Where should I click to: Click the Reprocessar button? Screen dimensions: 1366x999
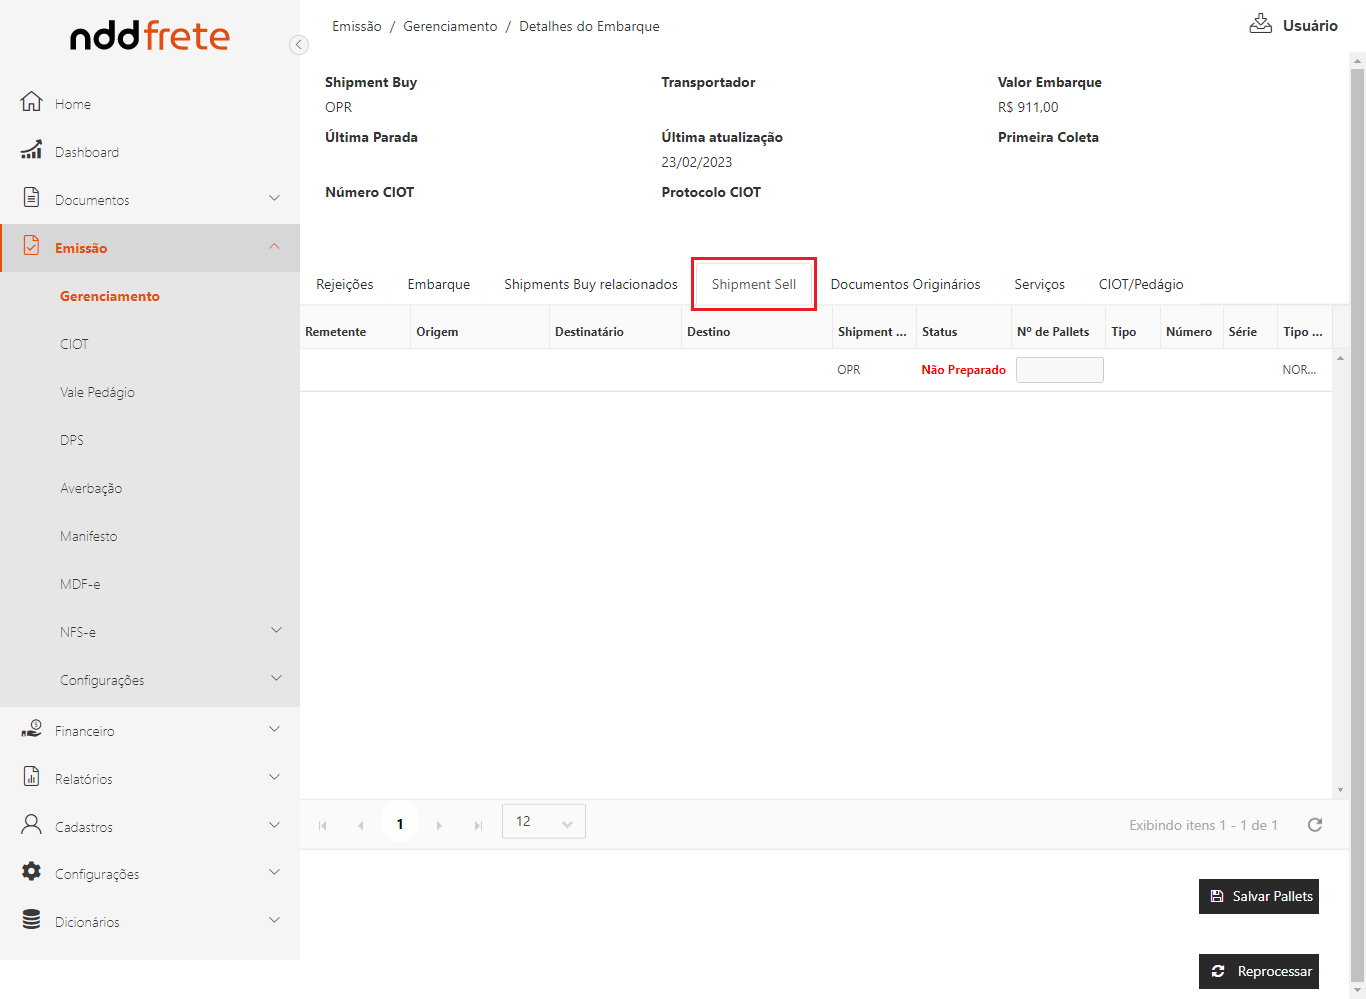pyautogui.click(x=1258, y=971)
